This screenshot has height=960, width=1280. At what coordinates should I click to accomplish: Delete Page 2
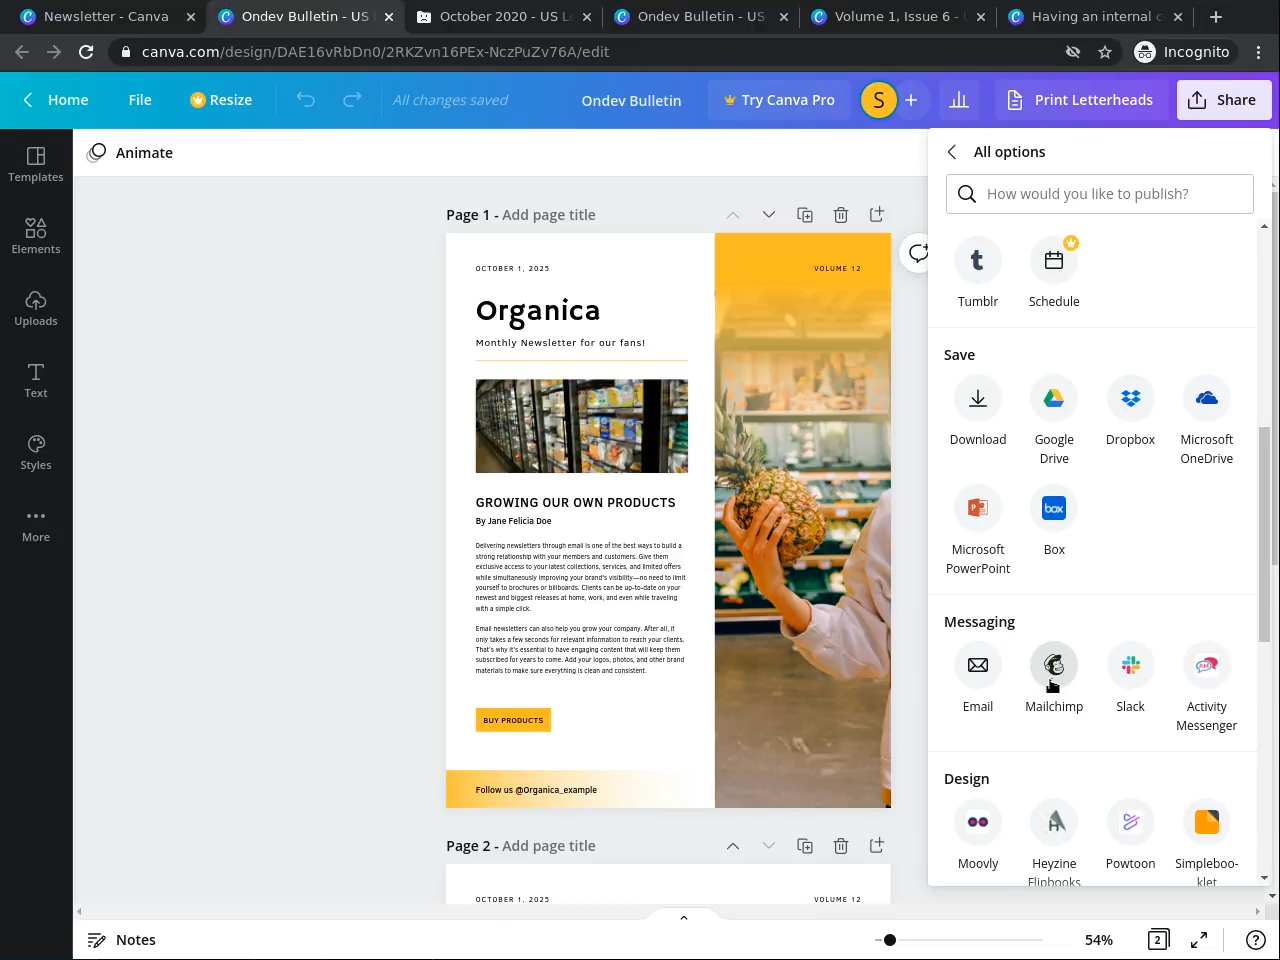pyautogui.click(x=841, y=846)
